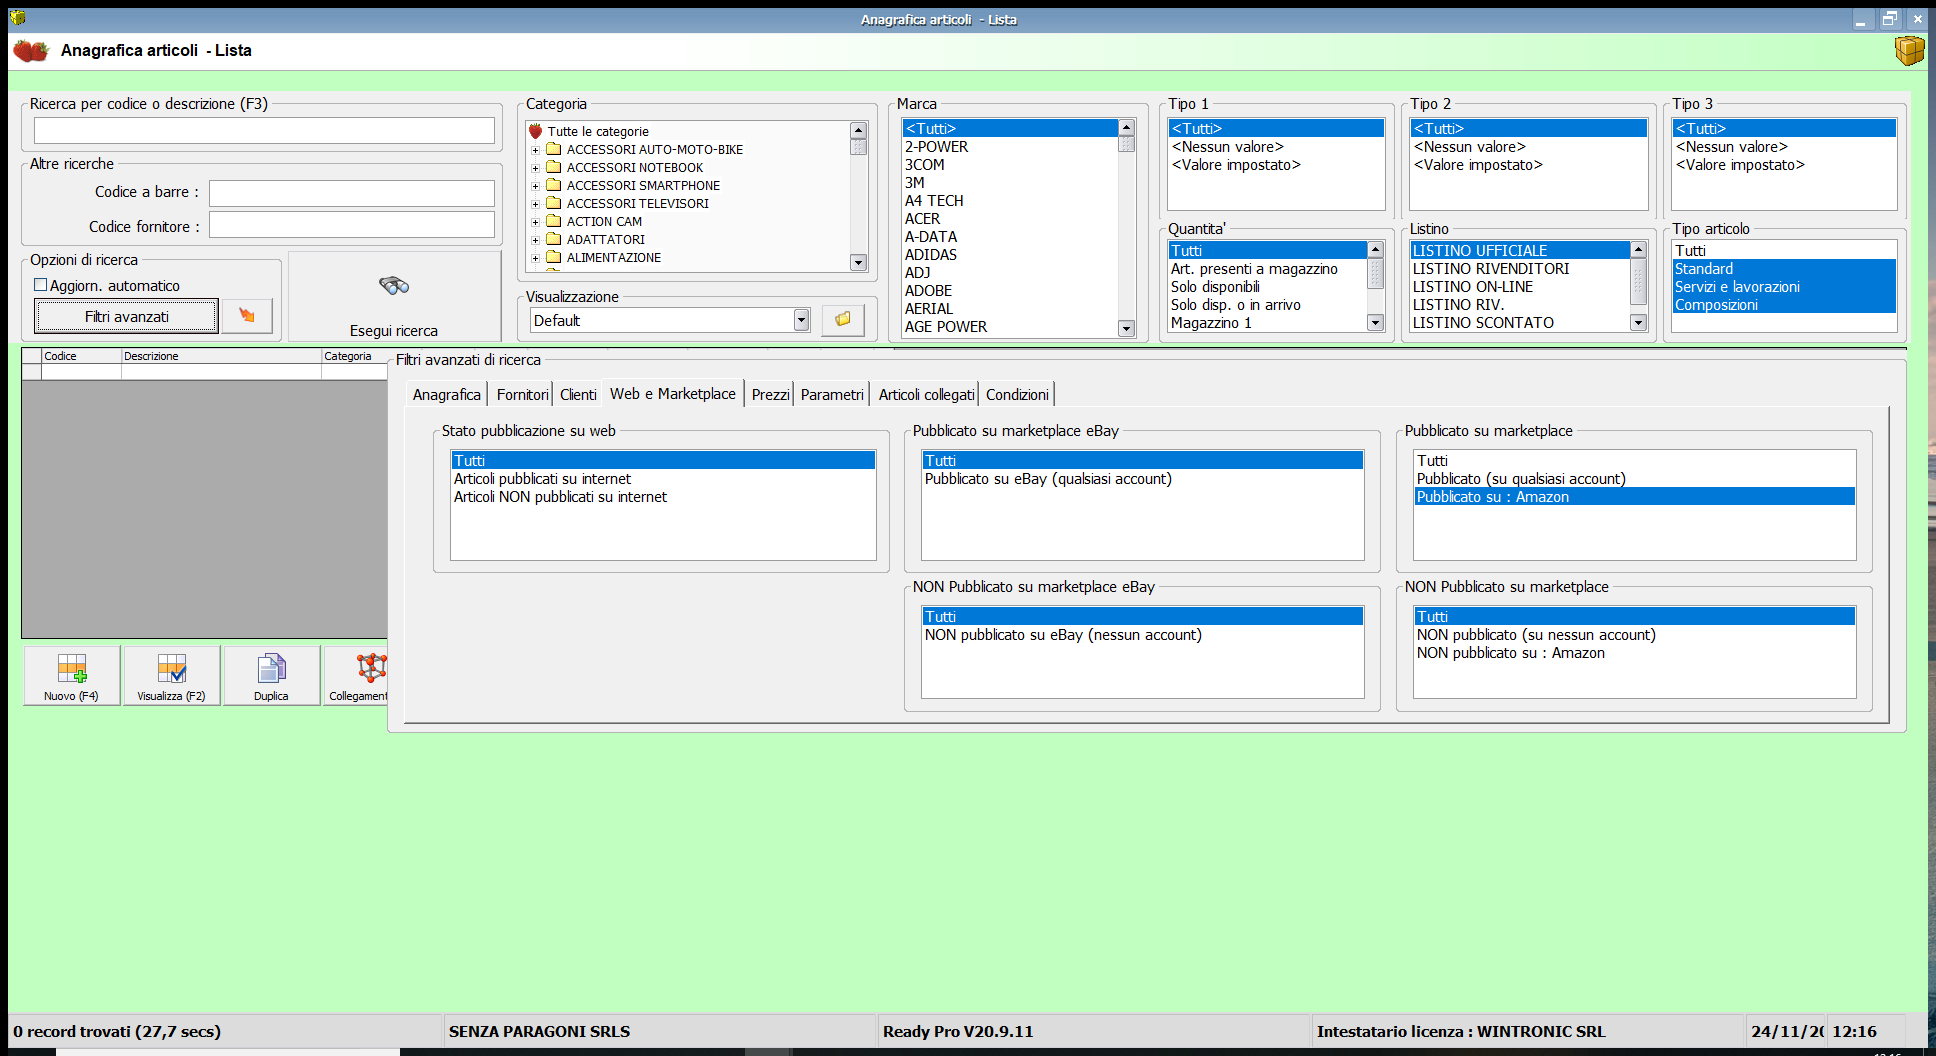Image resolution: width=1936 pixels, height=1056 pixels.
Task: Click the Collegamenti network icon
Action: coord(371,668)
